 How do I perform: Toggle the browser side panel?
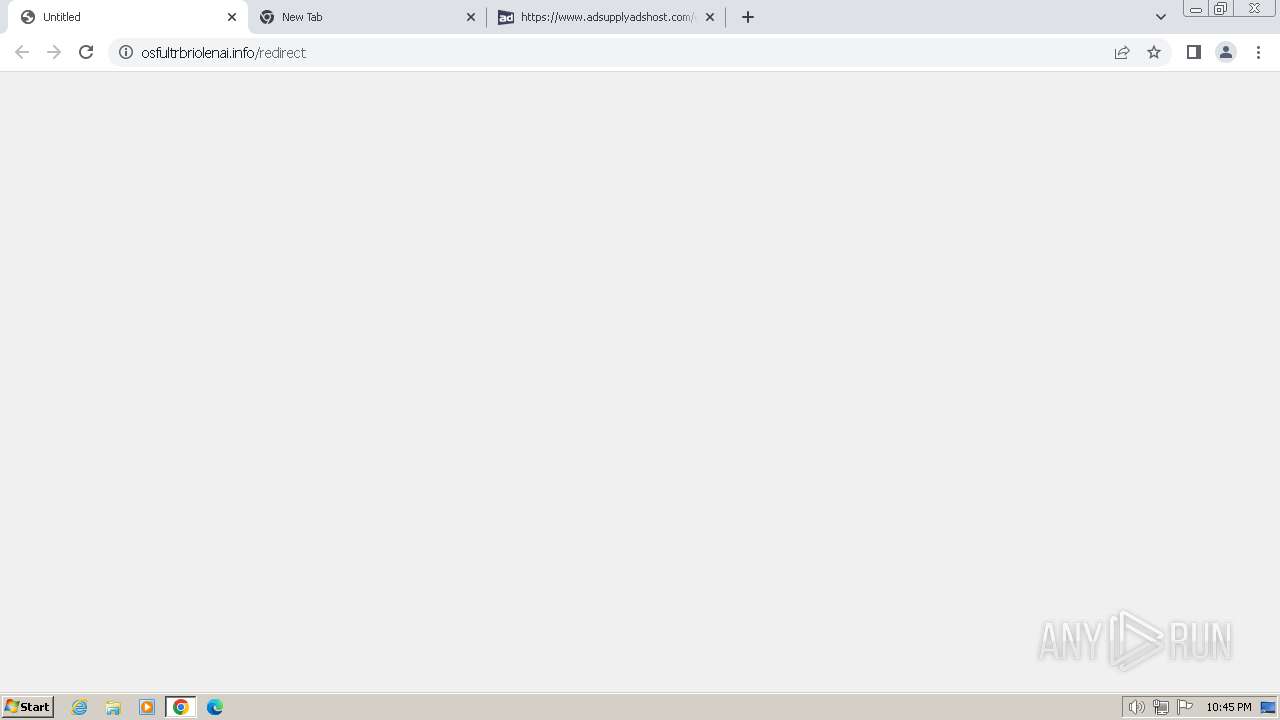(1194, 52)
